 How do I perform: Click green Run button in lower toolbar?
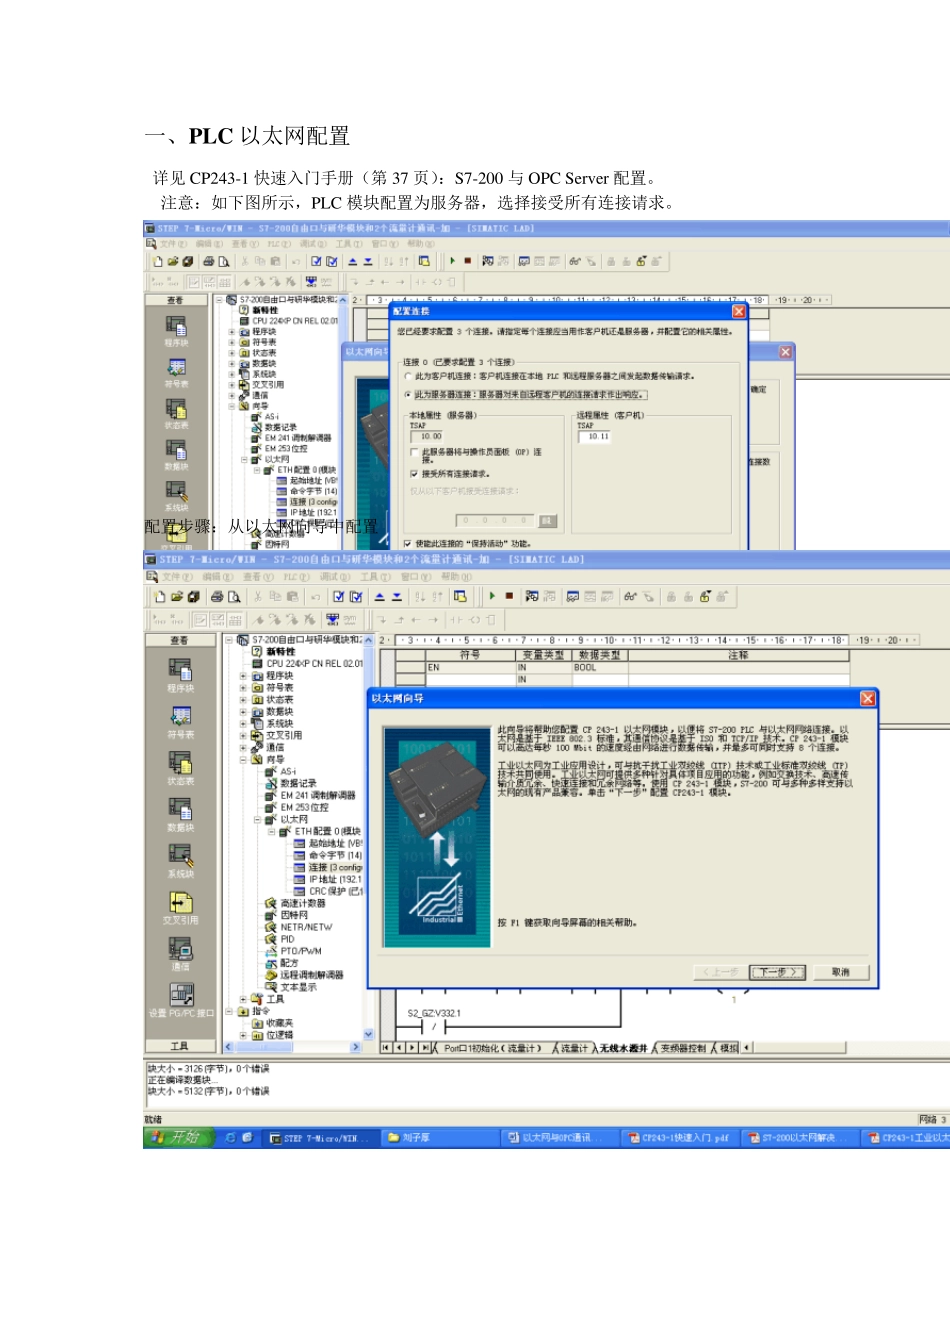click(492, 596)
